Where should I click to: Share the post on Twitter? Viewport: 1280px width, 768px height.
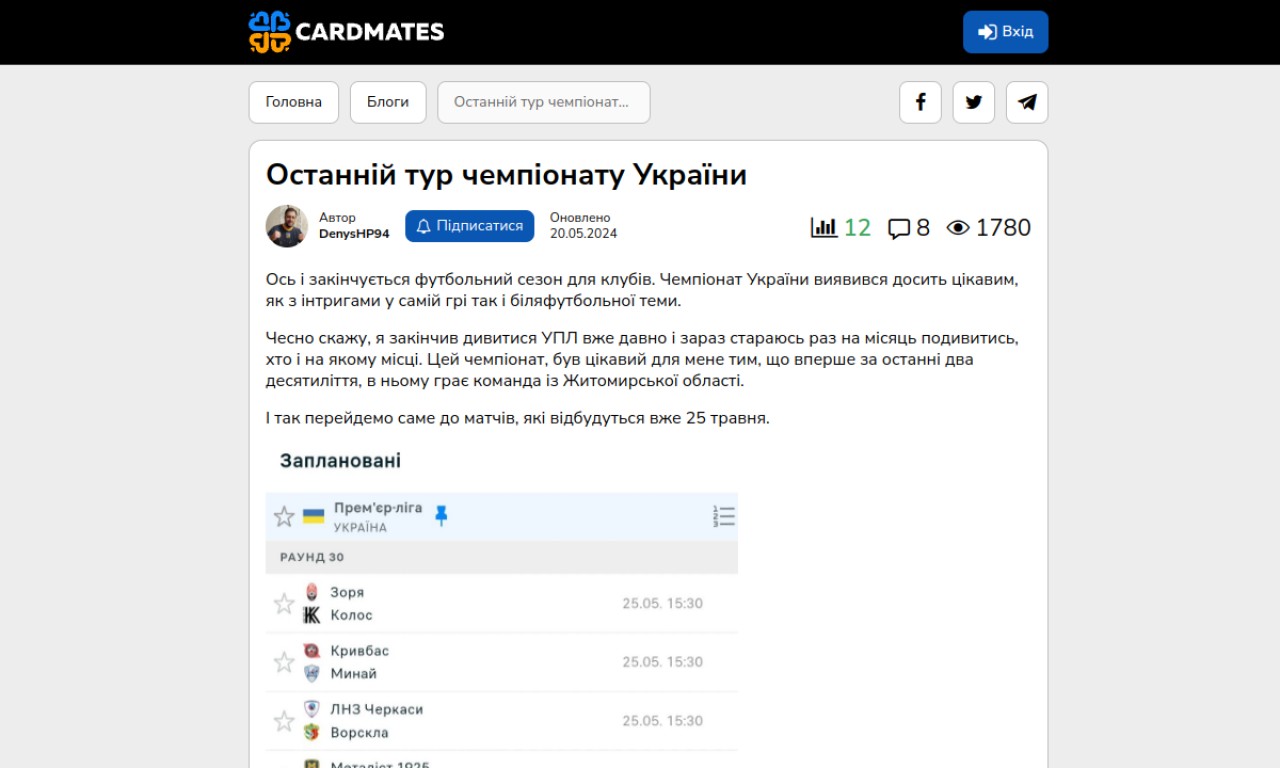[x=973, y=102]
